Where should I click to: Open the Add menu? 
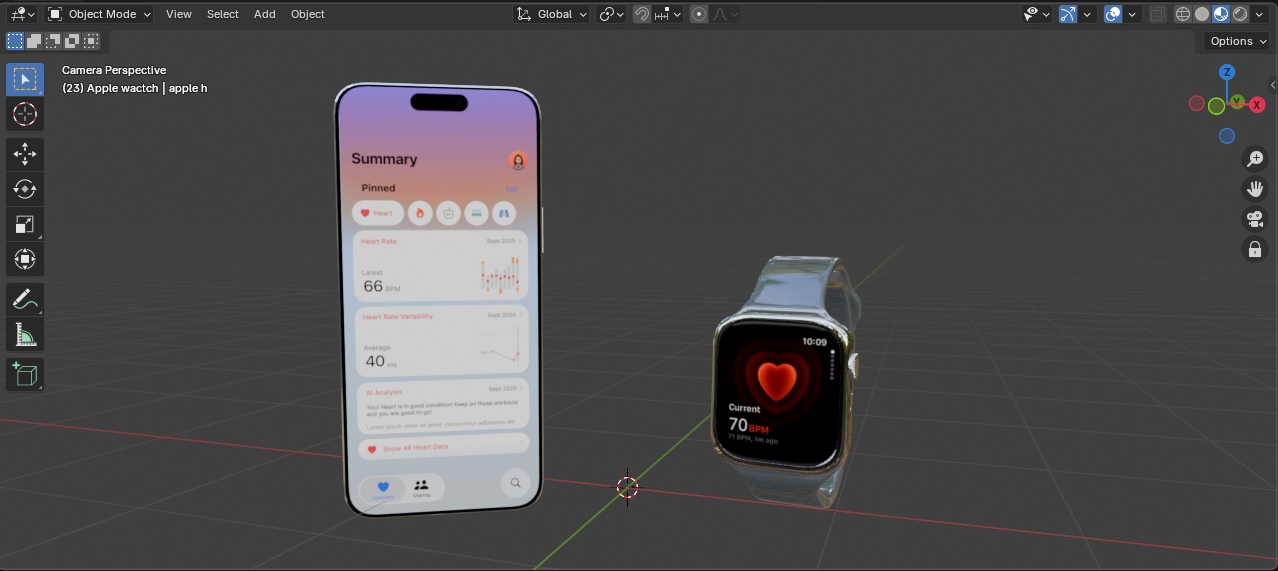pyautogui.click(x=265, y=14)
